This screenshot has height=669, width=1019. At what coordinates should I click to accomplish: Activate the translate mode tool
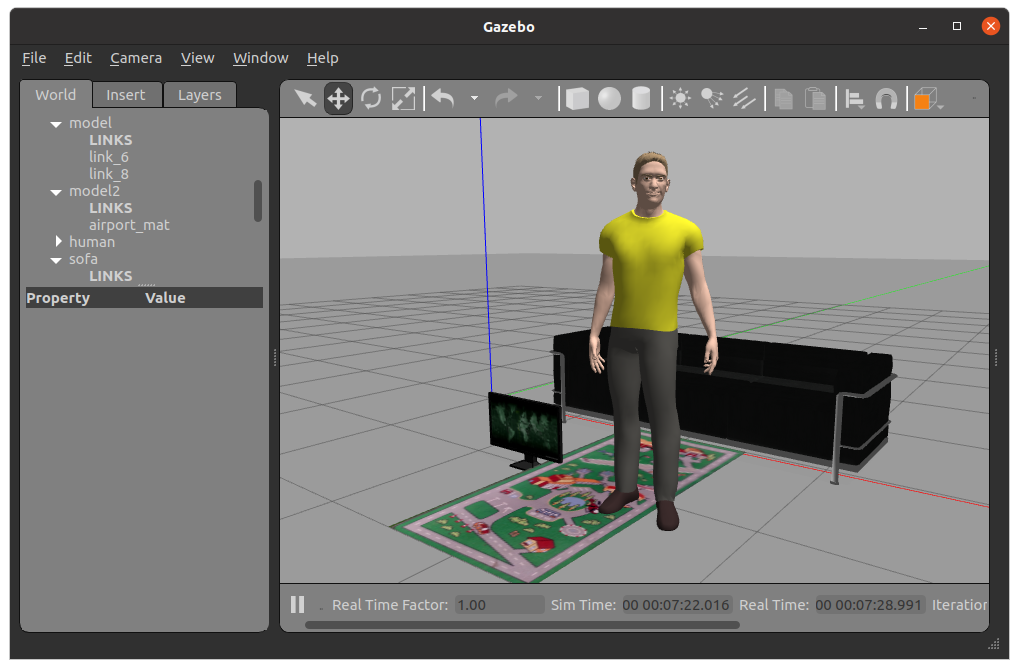point(338,99)
